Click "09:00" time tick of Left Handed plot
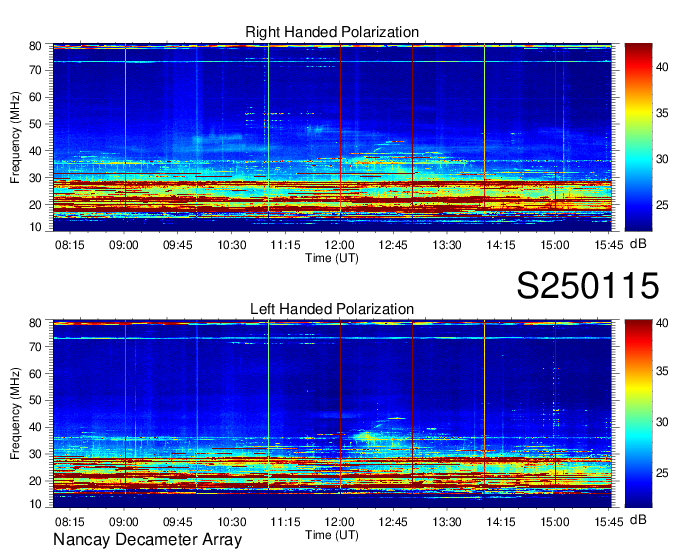Screen dimensions: 680x552 point(124,521)
